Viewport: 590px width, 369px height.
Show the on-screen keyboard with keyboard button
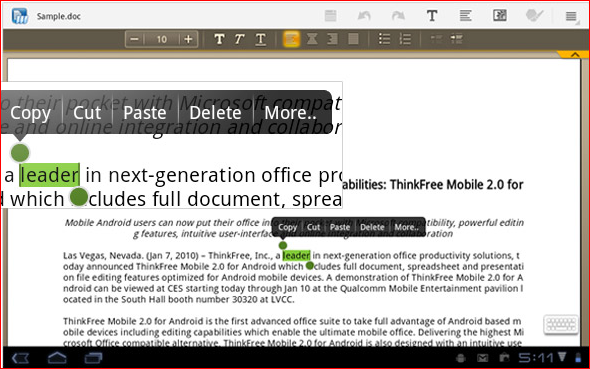click(x=561, y=324)
